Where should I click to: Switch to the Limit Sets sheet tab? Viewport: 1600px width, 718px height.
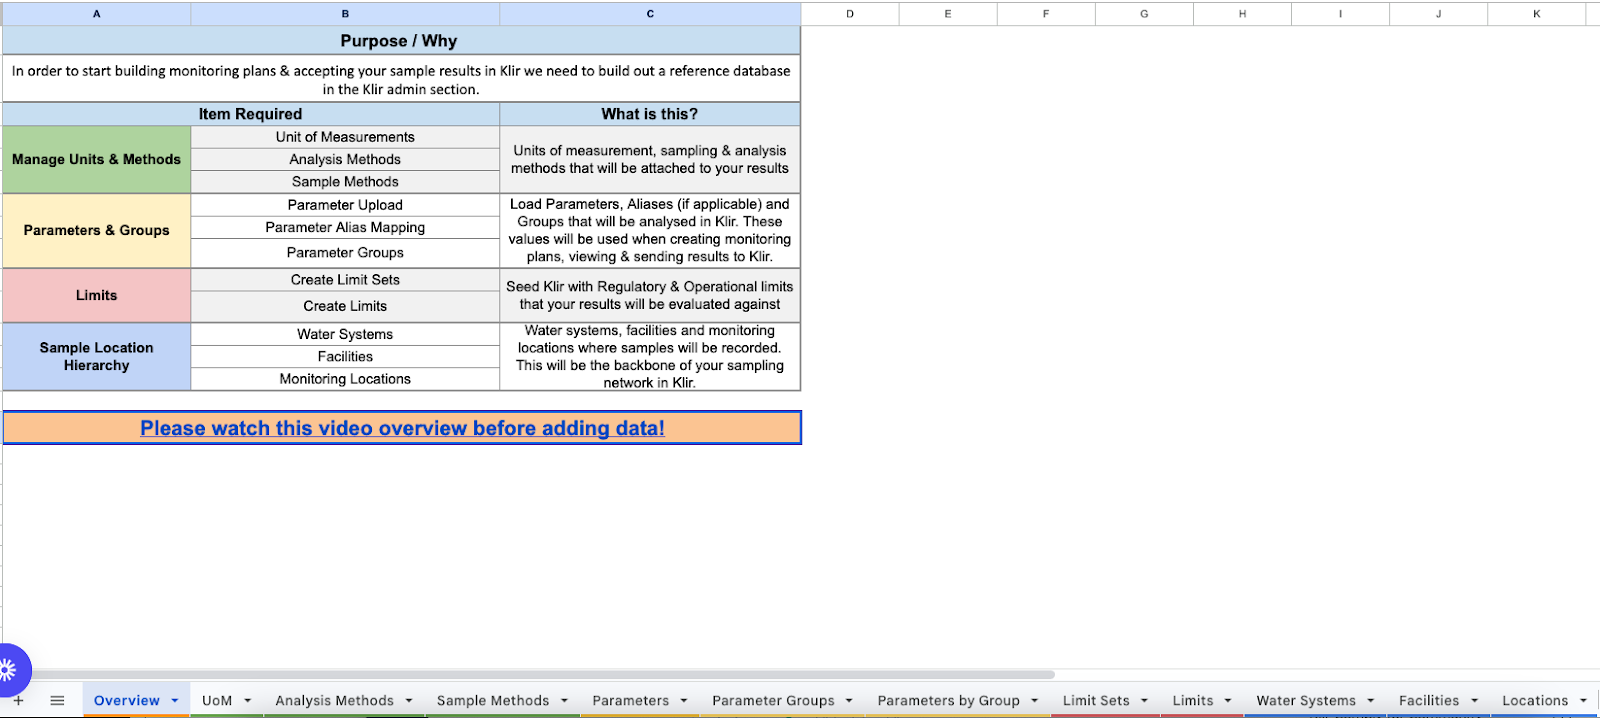pos(1096,701)
